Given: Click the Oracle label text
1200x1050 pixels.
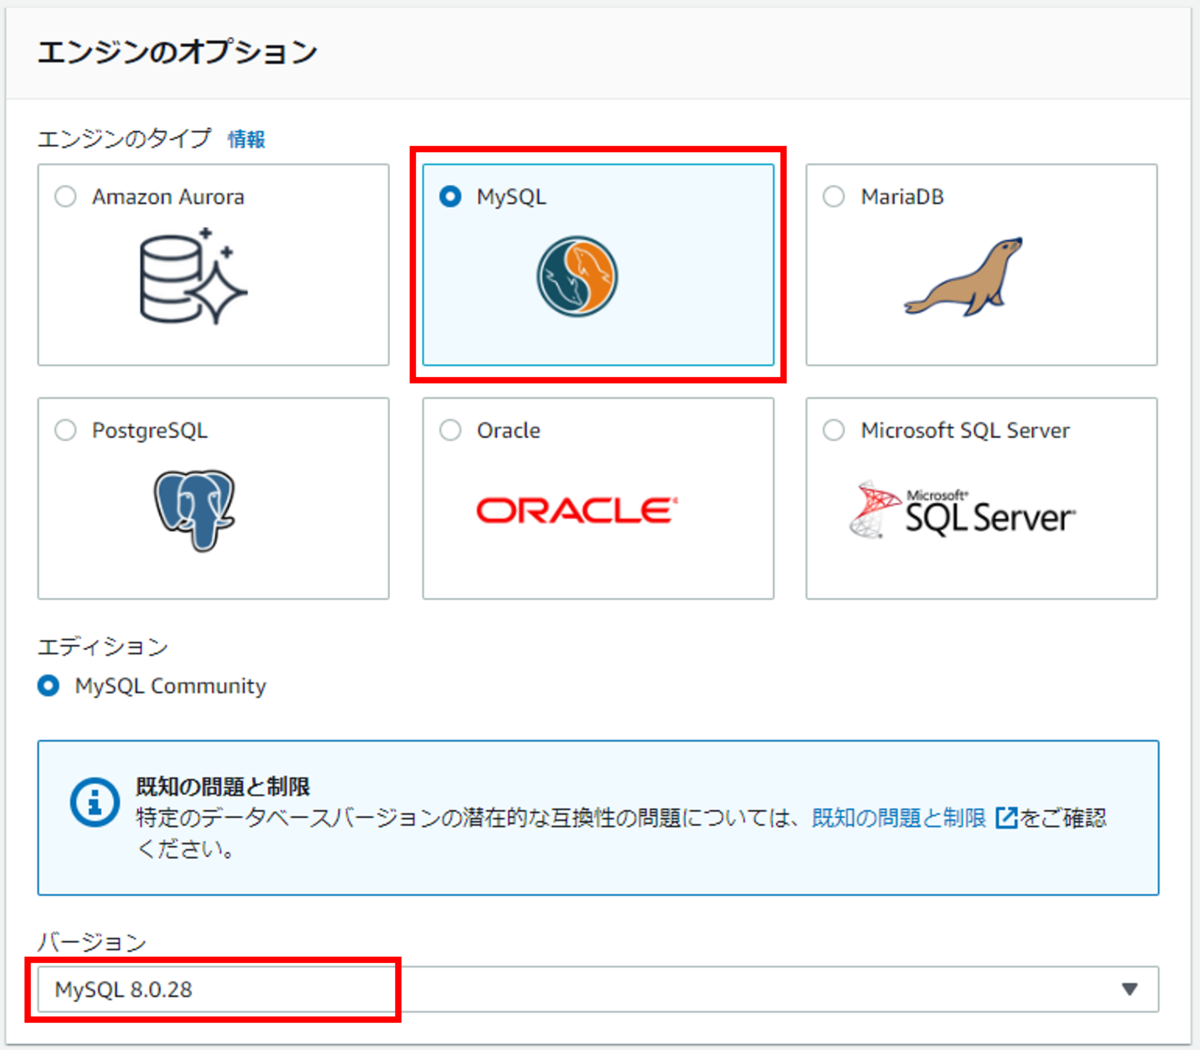Looking at the screenshot, I should pos(509,431).
